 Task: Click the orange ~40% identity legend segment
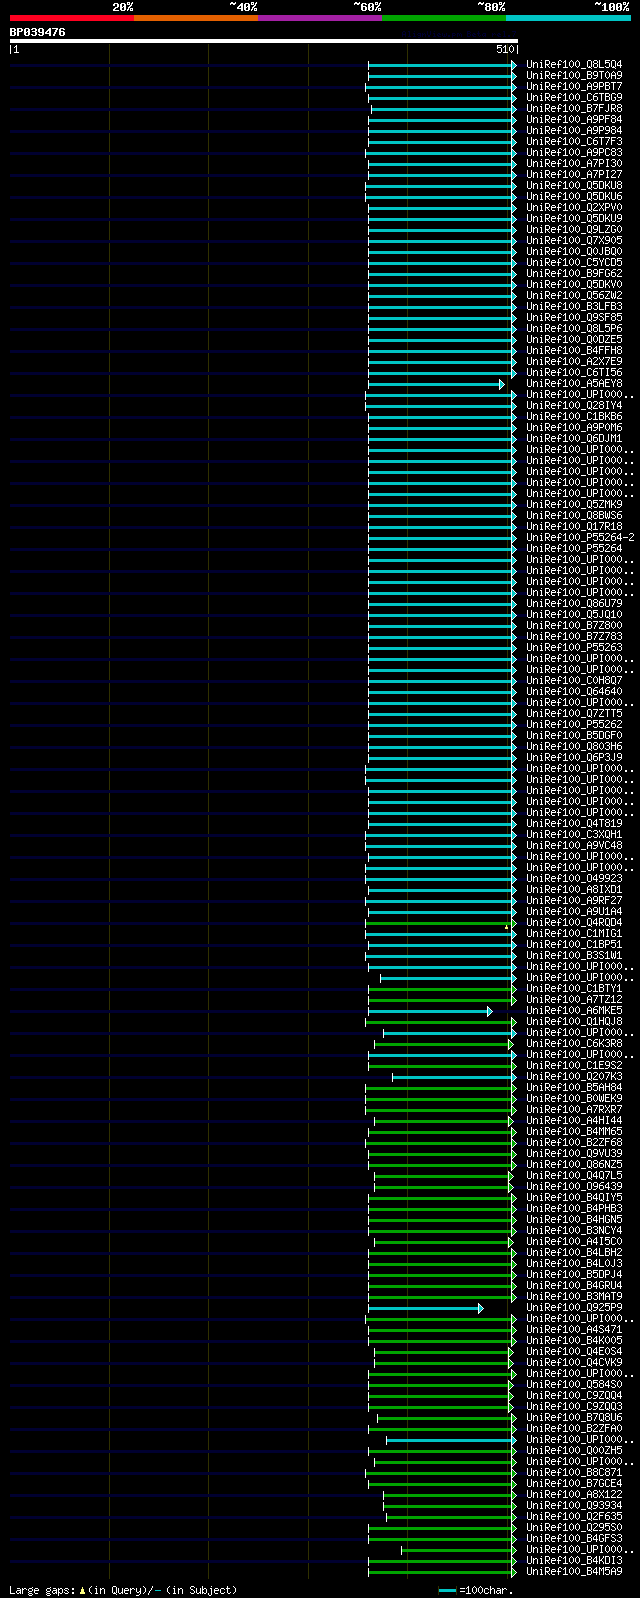195,18
